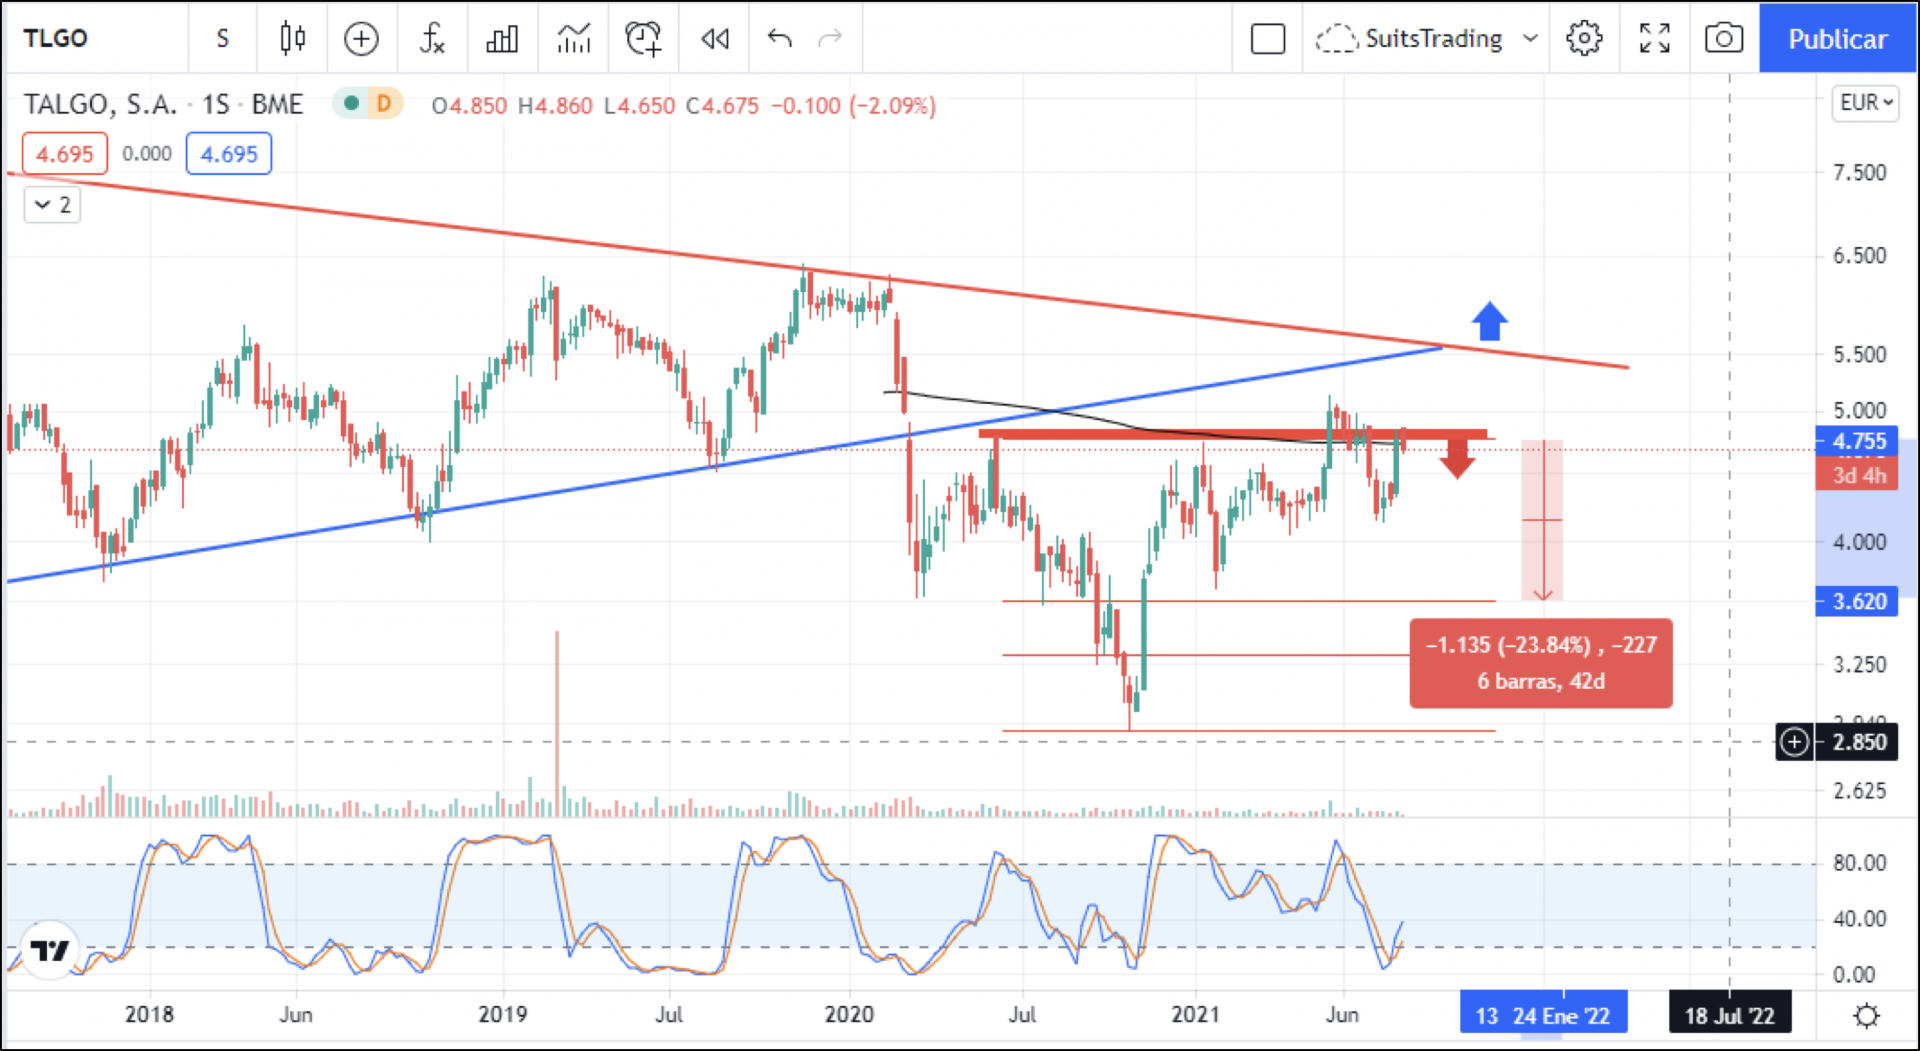Image resolution: width=1920 pixels, height=1051 pixels.
Task: Click the Publicar button
Action: pyautogui.click(x=1837, y=39)
